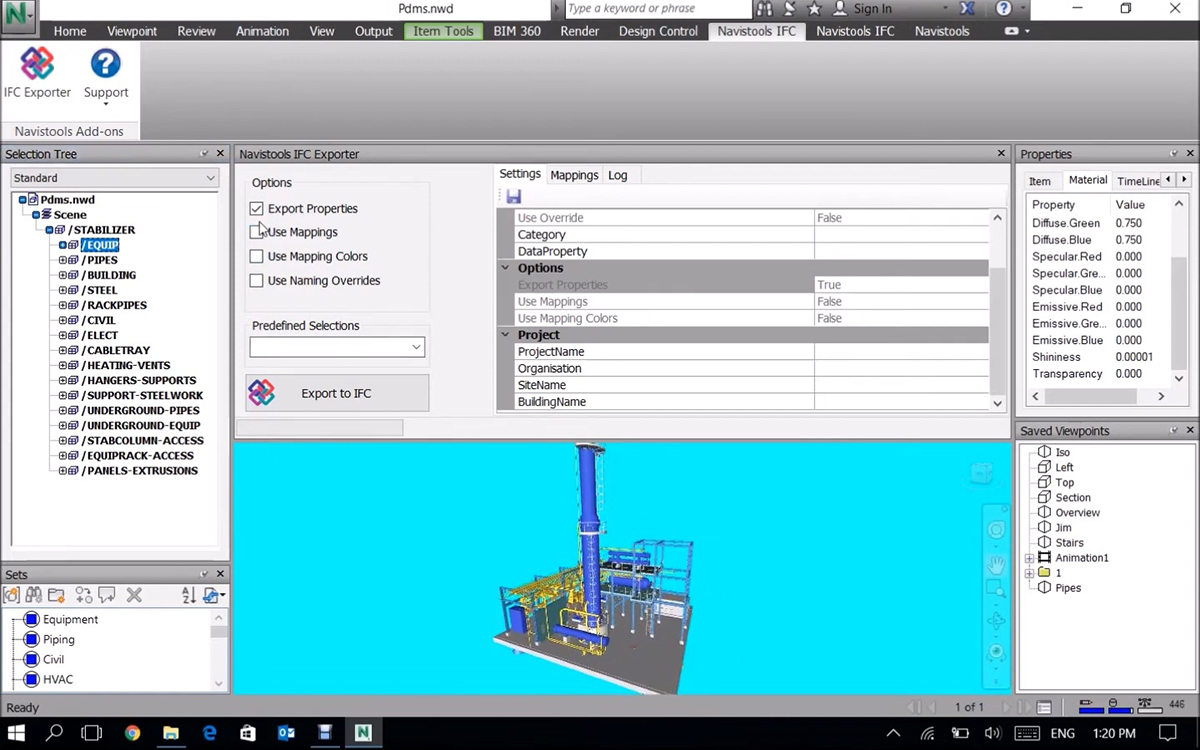1200x750 pixels.
Task: Open import/export sets icon
Action: point(213,595)
